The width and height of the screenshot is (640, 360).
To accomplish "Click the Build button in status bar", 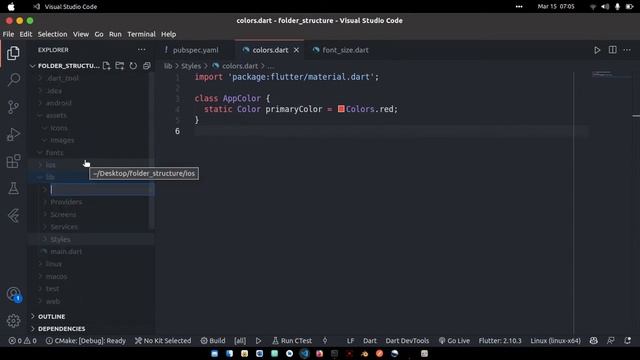I will pyautogui.click(x=213, y=340).
